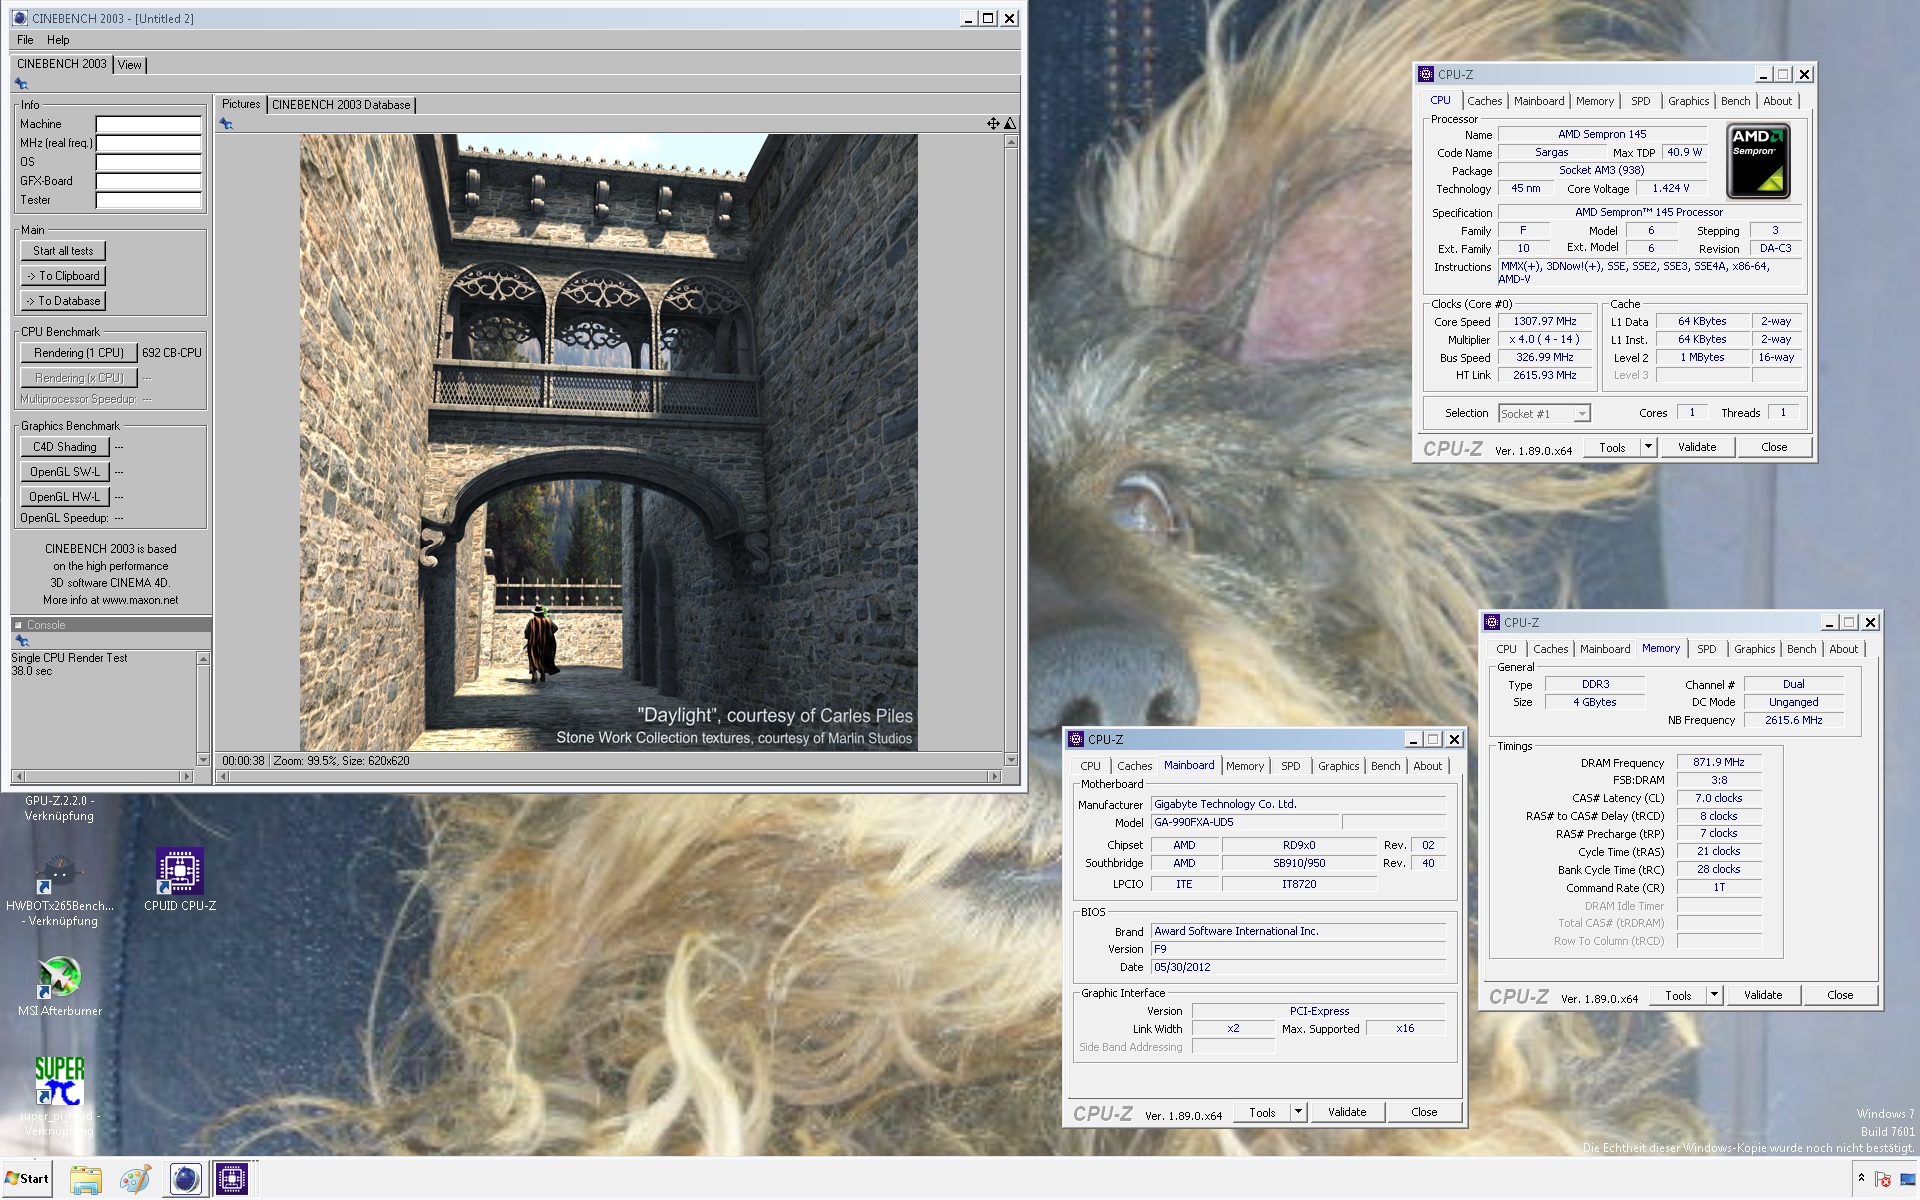
Task: Select the About tab in CPU-Z Memory window
Action: pyautogui.click(x=1843, y=649)
